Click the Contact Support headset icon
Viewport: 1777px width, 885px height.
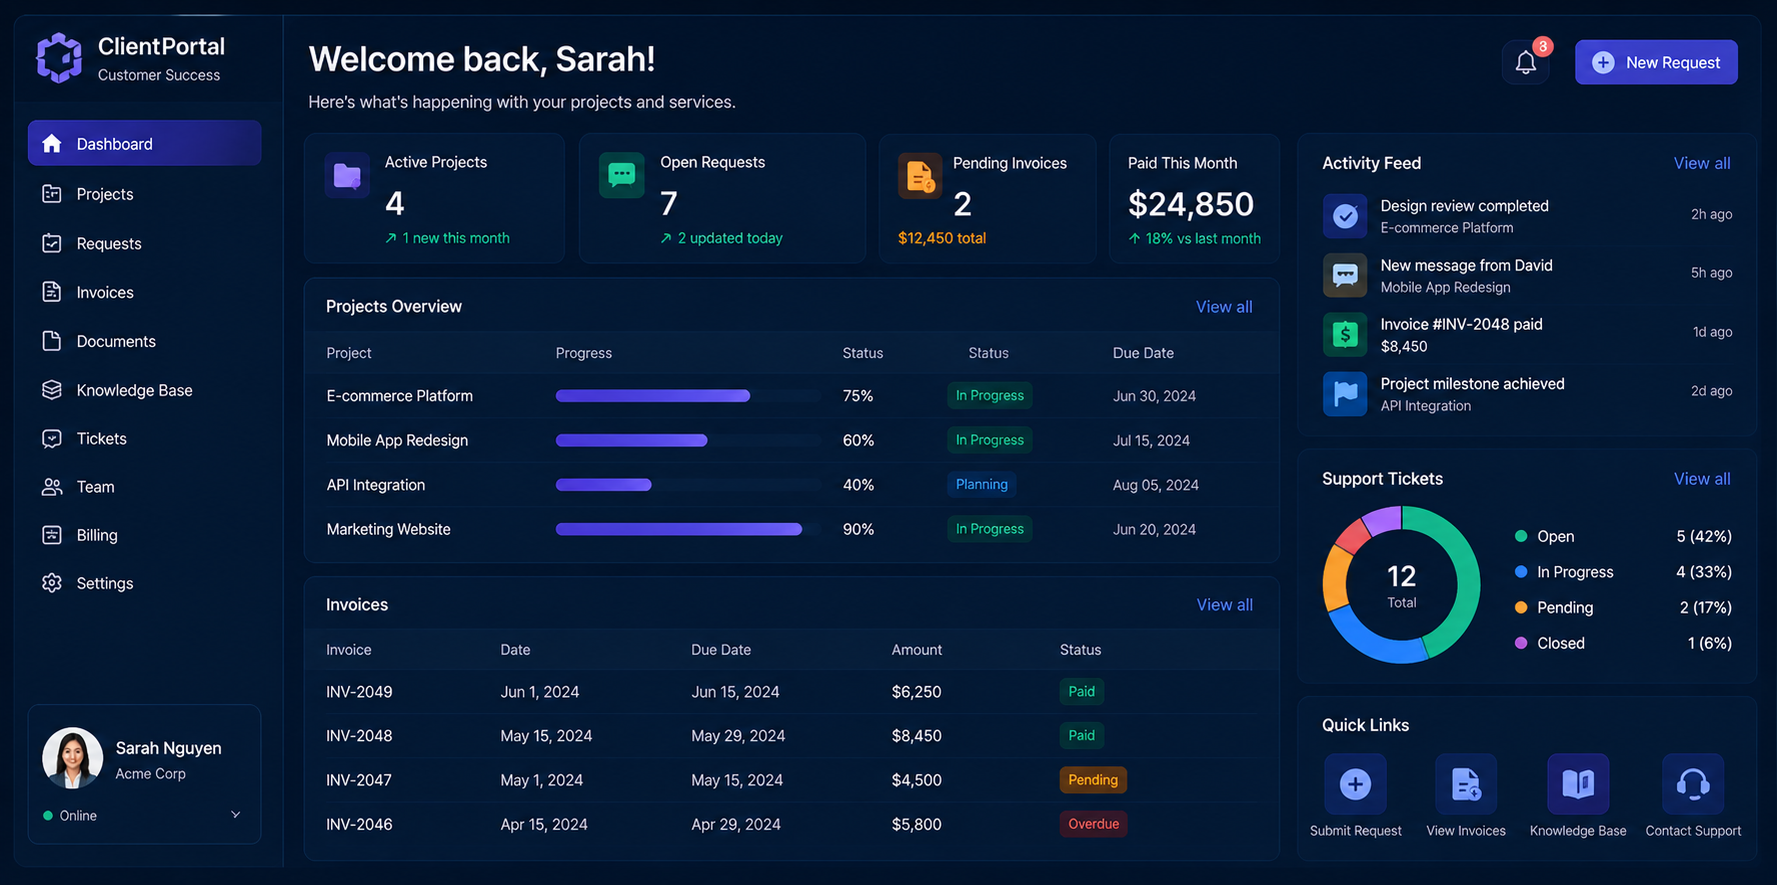coord(1693,784)
